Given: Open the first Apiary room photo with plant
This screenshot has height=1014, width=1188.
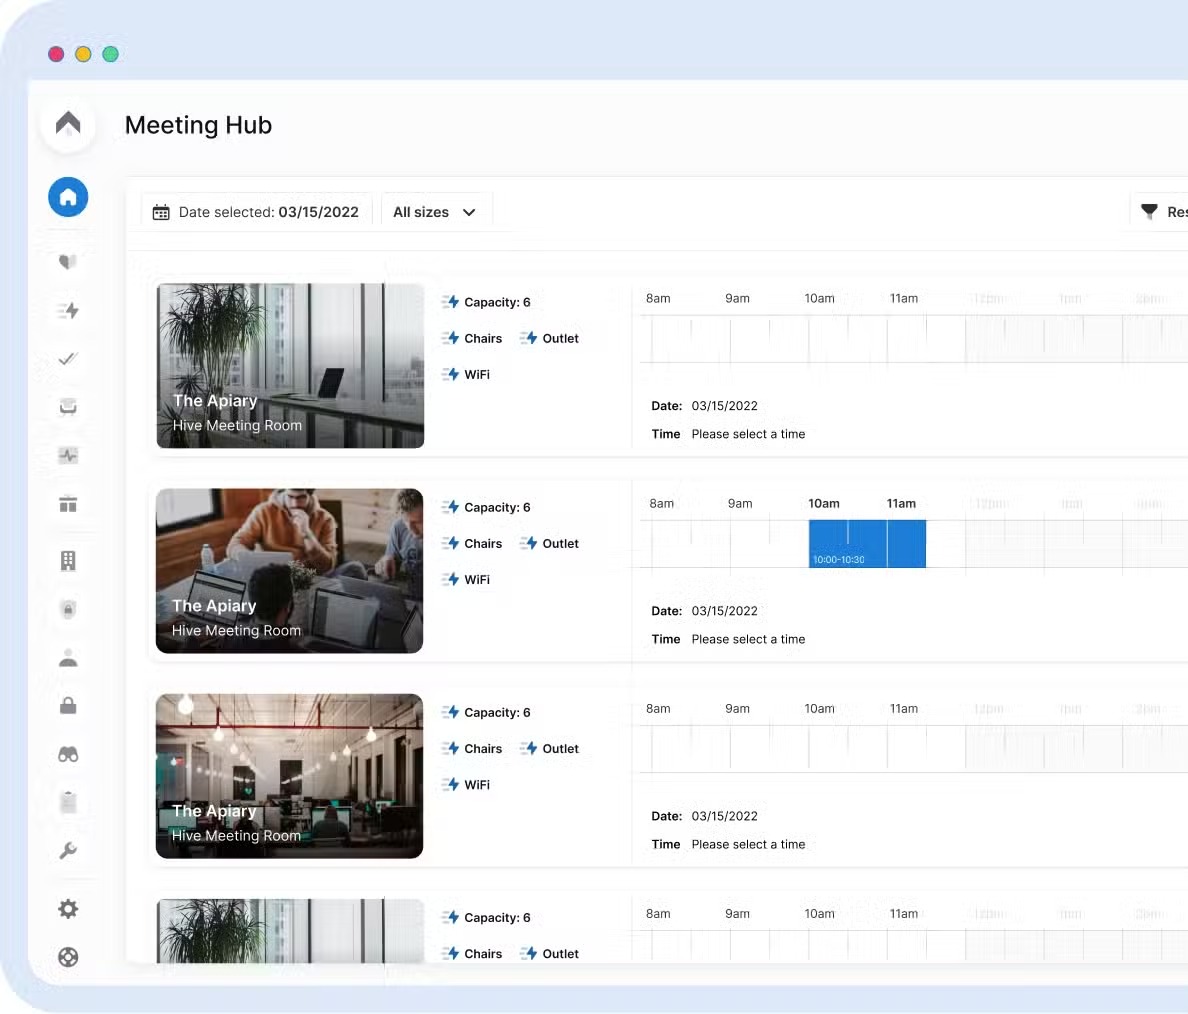Looking at the screenshot, I should pyautogui.click(x=290, y=365).
